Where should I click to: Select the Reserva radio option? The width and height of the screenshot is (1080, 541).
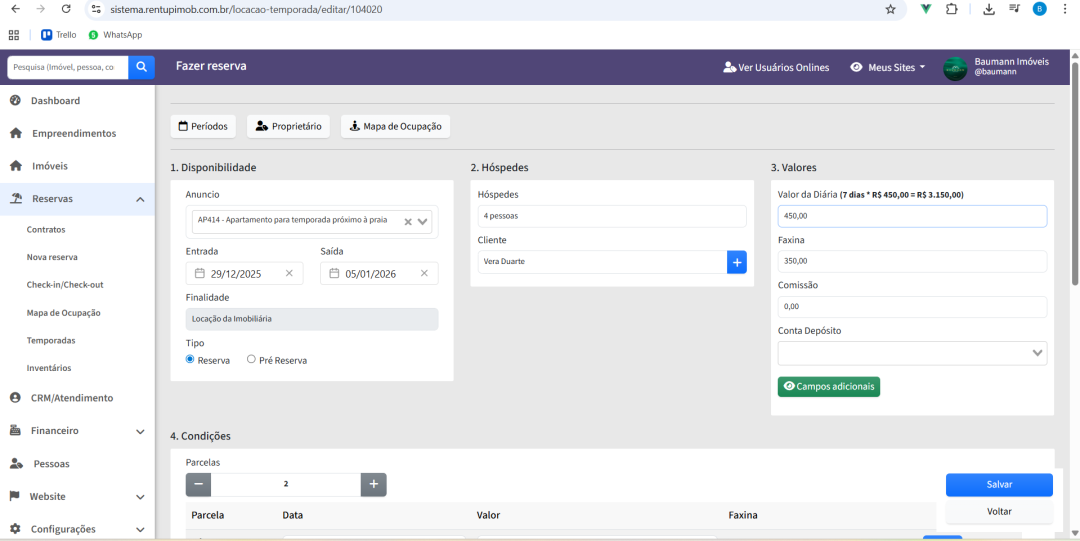coord(190,360)
